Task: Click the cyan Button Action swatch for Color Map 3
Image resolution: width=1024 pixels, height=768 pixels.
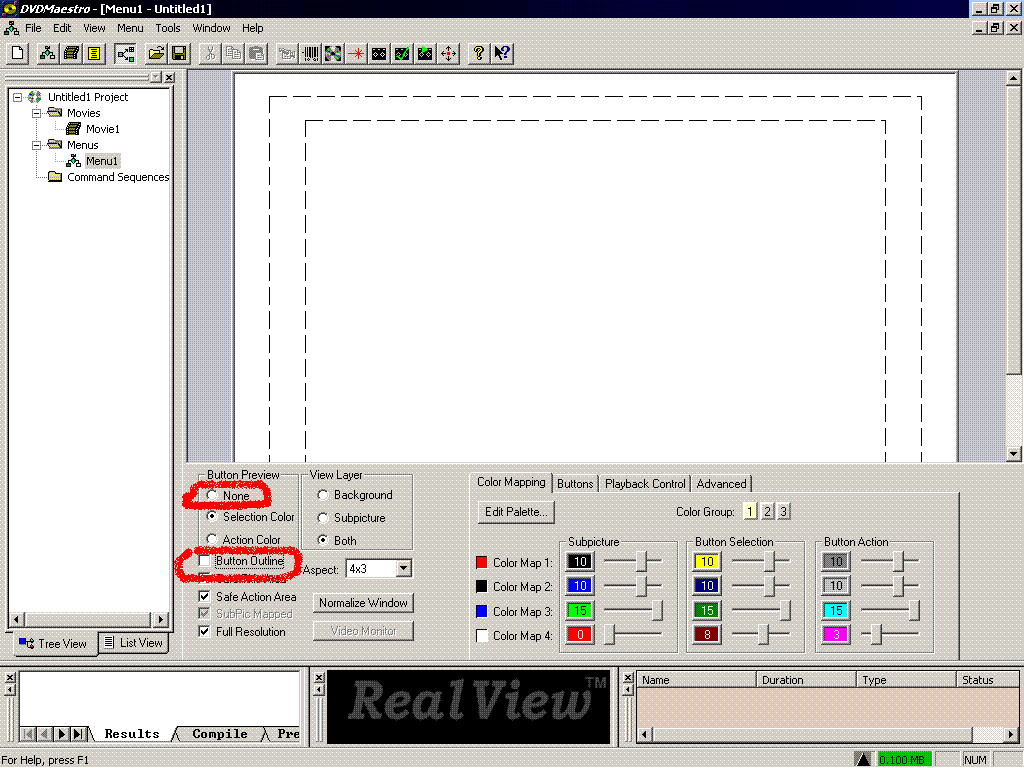Action: [x=836, y=611]
